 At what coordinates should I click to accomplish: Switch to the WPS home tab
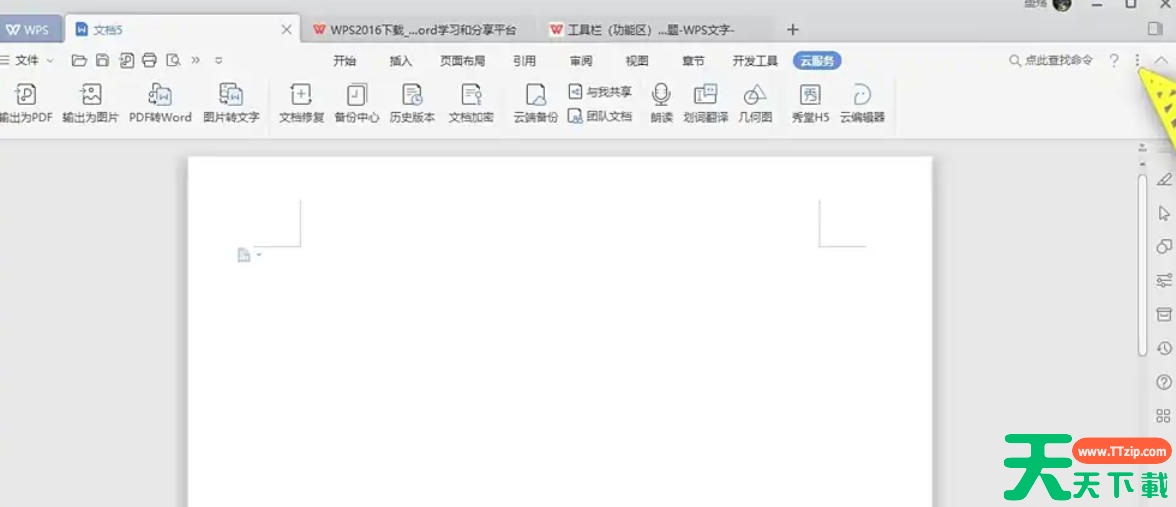(28, 30)
